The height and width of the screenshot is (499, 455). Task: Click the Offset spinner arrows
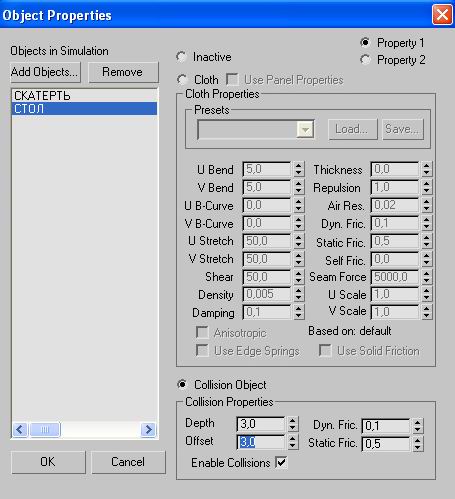pos(292,442)
